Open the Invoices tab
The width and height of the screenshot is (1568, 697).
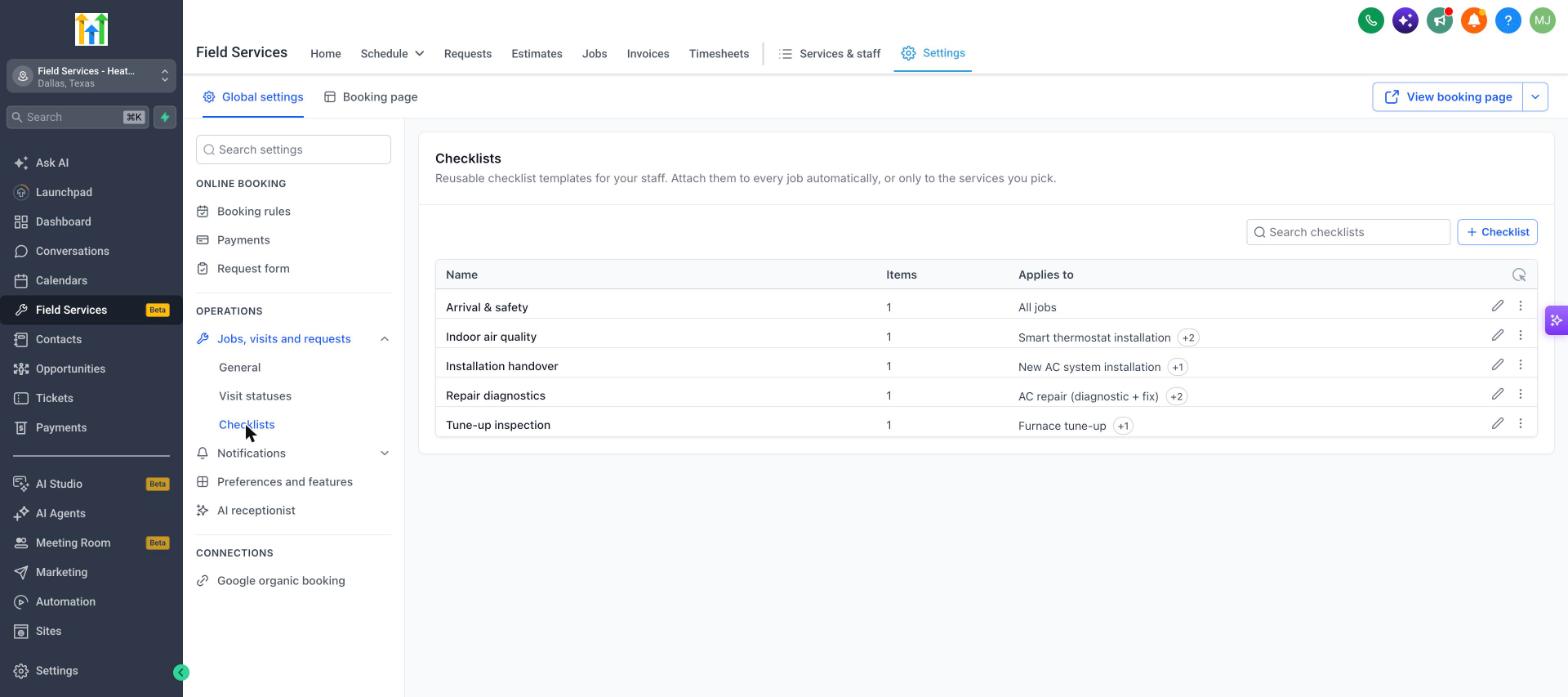tap(648, 54)
